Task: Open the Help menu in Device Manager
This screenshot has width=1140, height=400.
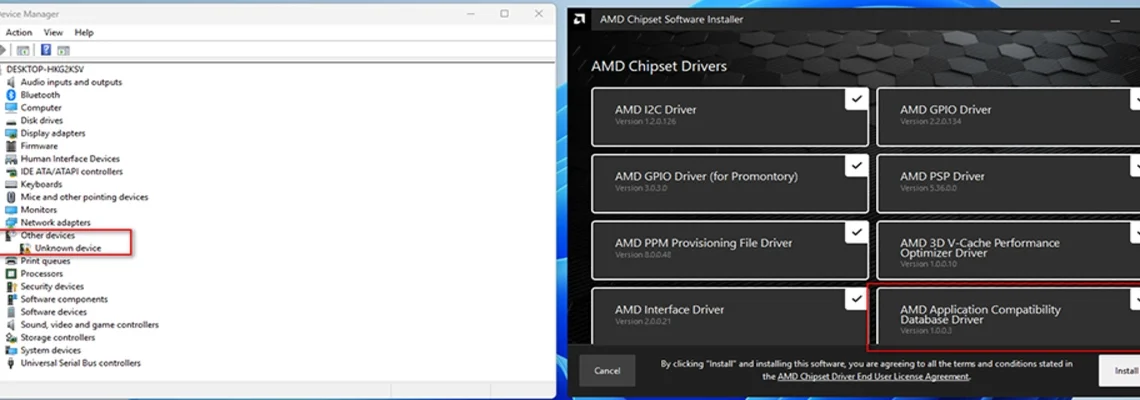Action: point(84,33)
